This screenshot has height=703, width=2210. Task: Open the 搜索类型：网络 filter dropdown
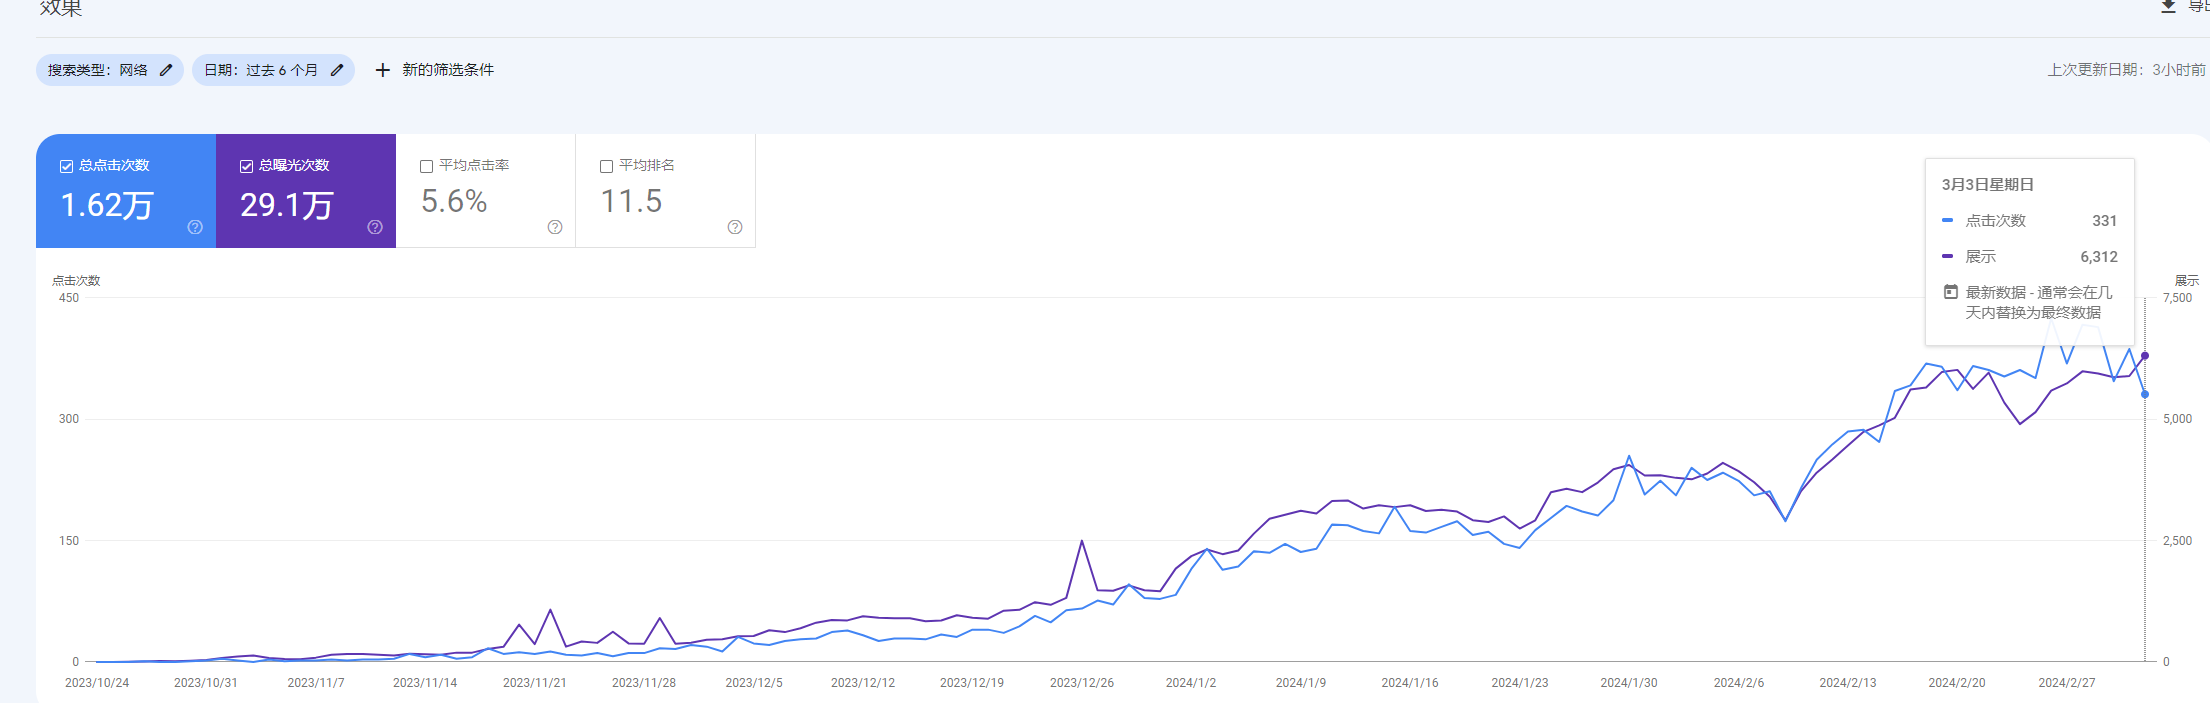click(98, 70)
